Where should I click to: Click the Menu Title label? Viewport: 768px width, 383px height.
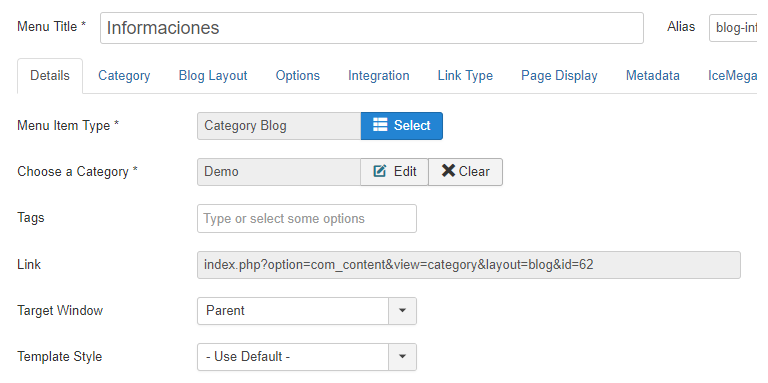point(51,26)
